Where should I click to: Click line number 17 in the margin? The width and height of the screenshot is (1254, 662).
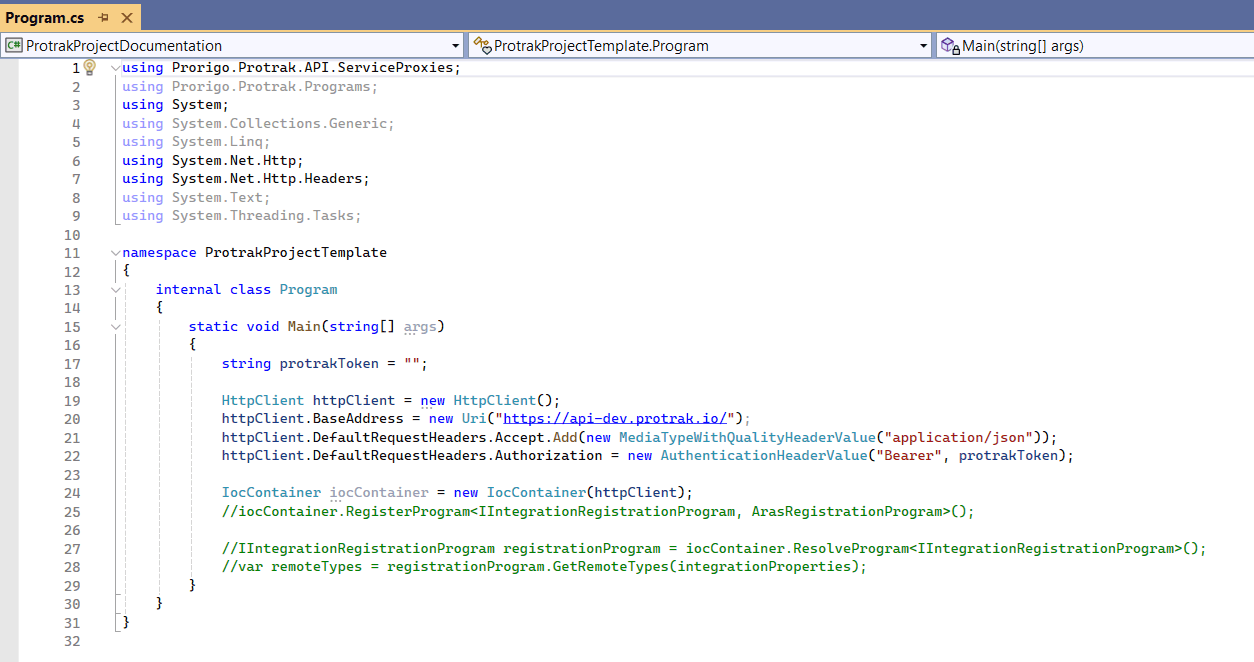(x=72, y=364)
